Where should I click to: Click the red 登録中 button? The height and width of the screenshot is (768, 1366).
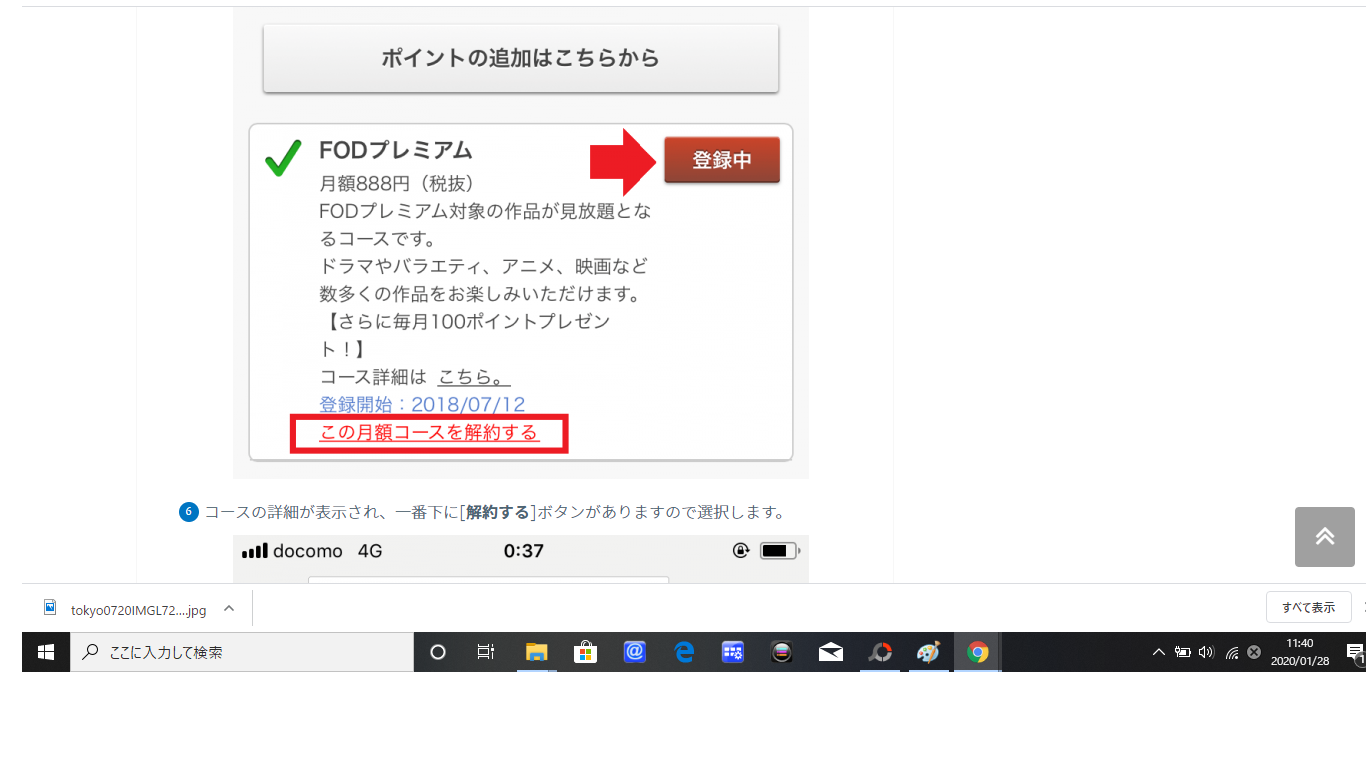pos(721,160)
